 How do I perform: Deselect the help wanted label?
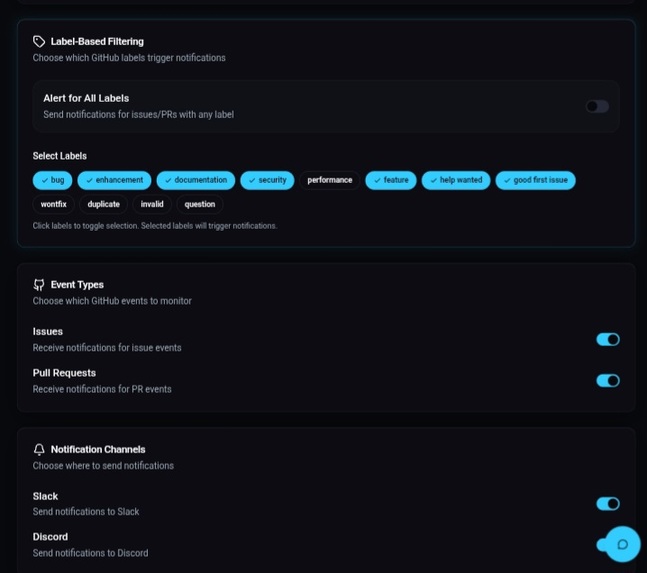[x=456, y=180]
